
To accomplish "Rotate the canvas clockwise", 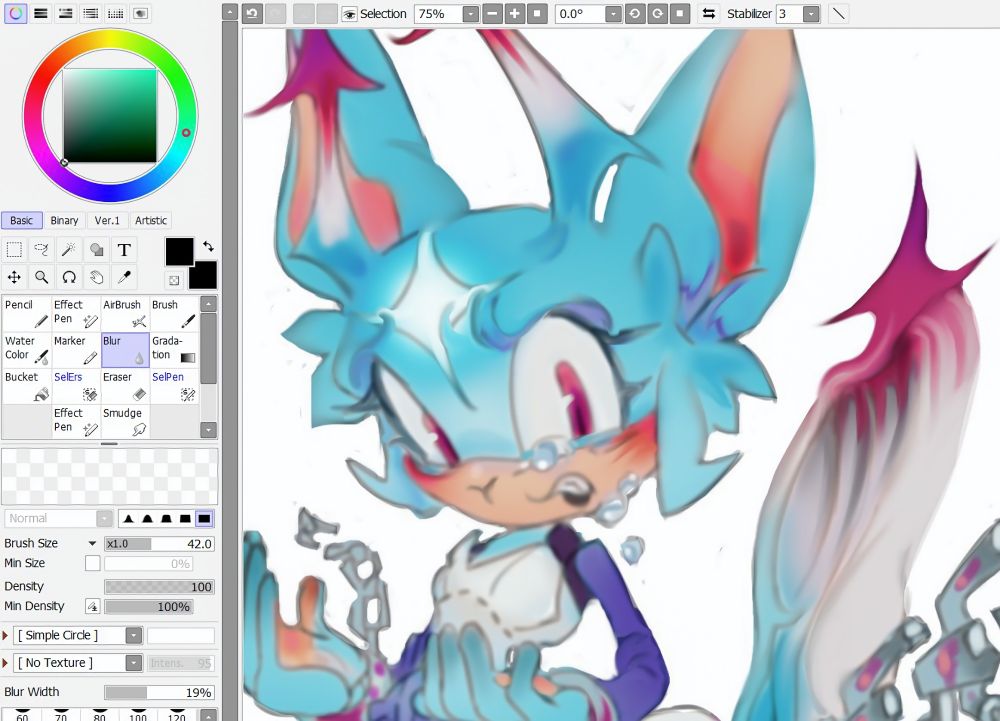I will click(x=658, y=14).
